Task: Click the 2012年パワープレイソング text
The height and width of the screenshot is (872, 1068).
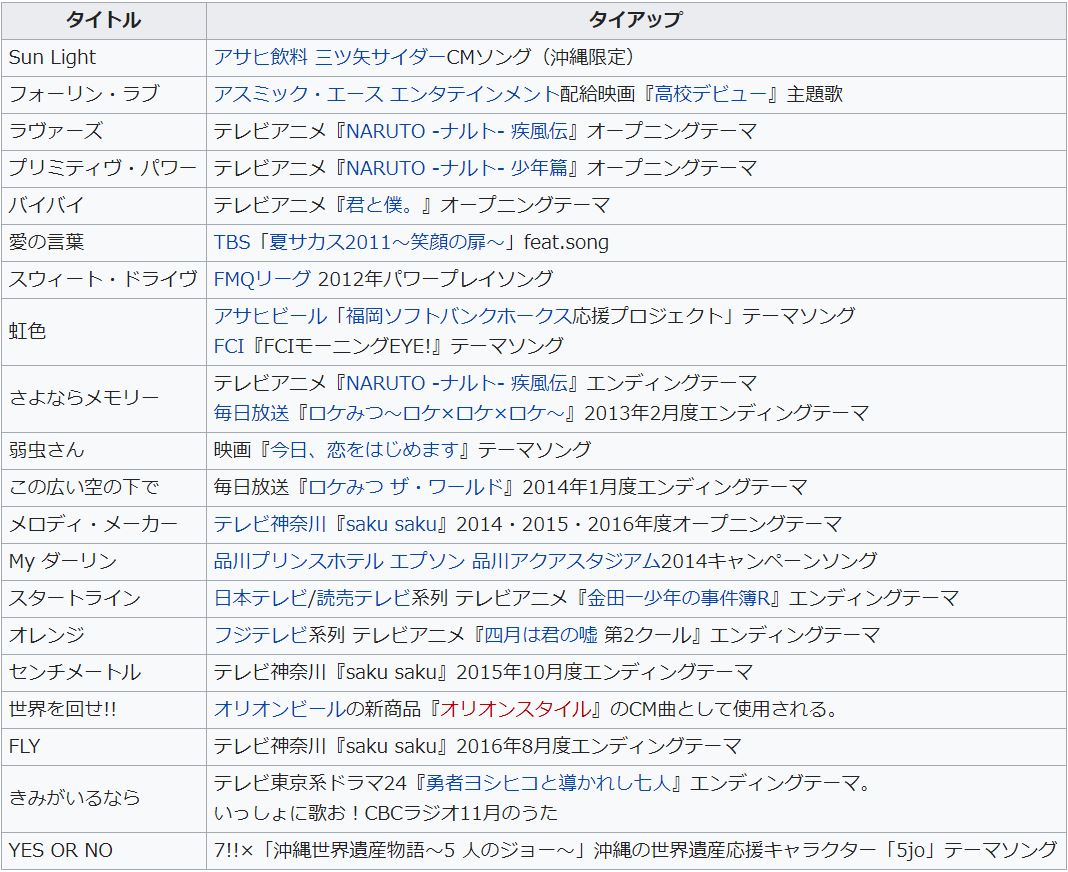Action: click(x=435, y=279)
